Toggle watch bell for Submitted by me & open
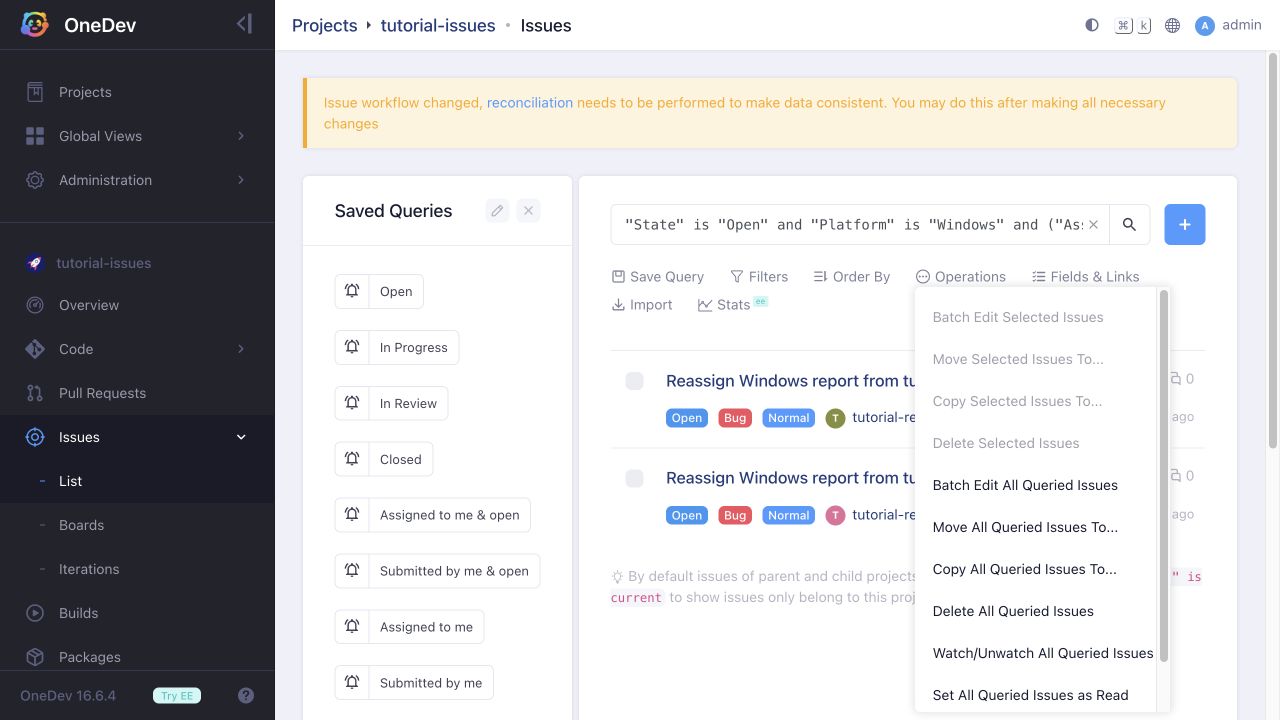 point(352,571)
